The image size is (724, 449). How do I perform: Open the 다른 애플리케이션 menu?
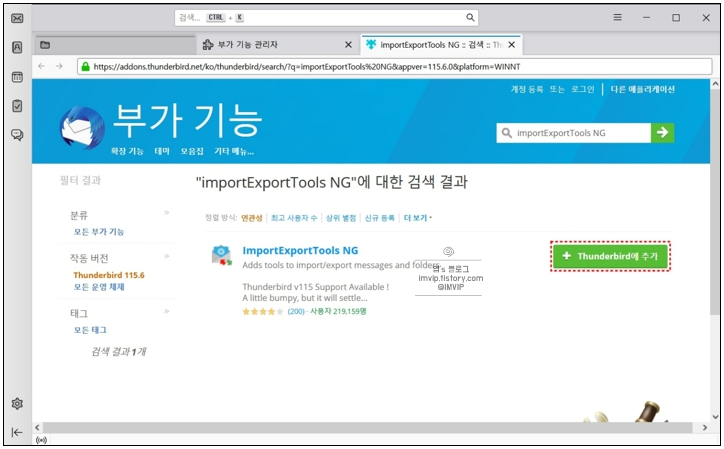tap(642, 89)
